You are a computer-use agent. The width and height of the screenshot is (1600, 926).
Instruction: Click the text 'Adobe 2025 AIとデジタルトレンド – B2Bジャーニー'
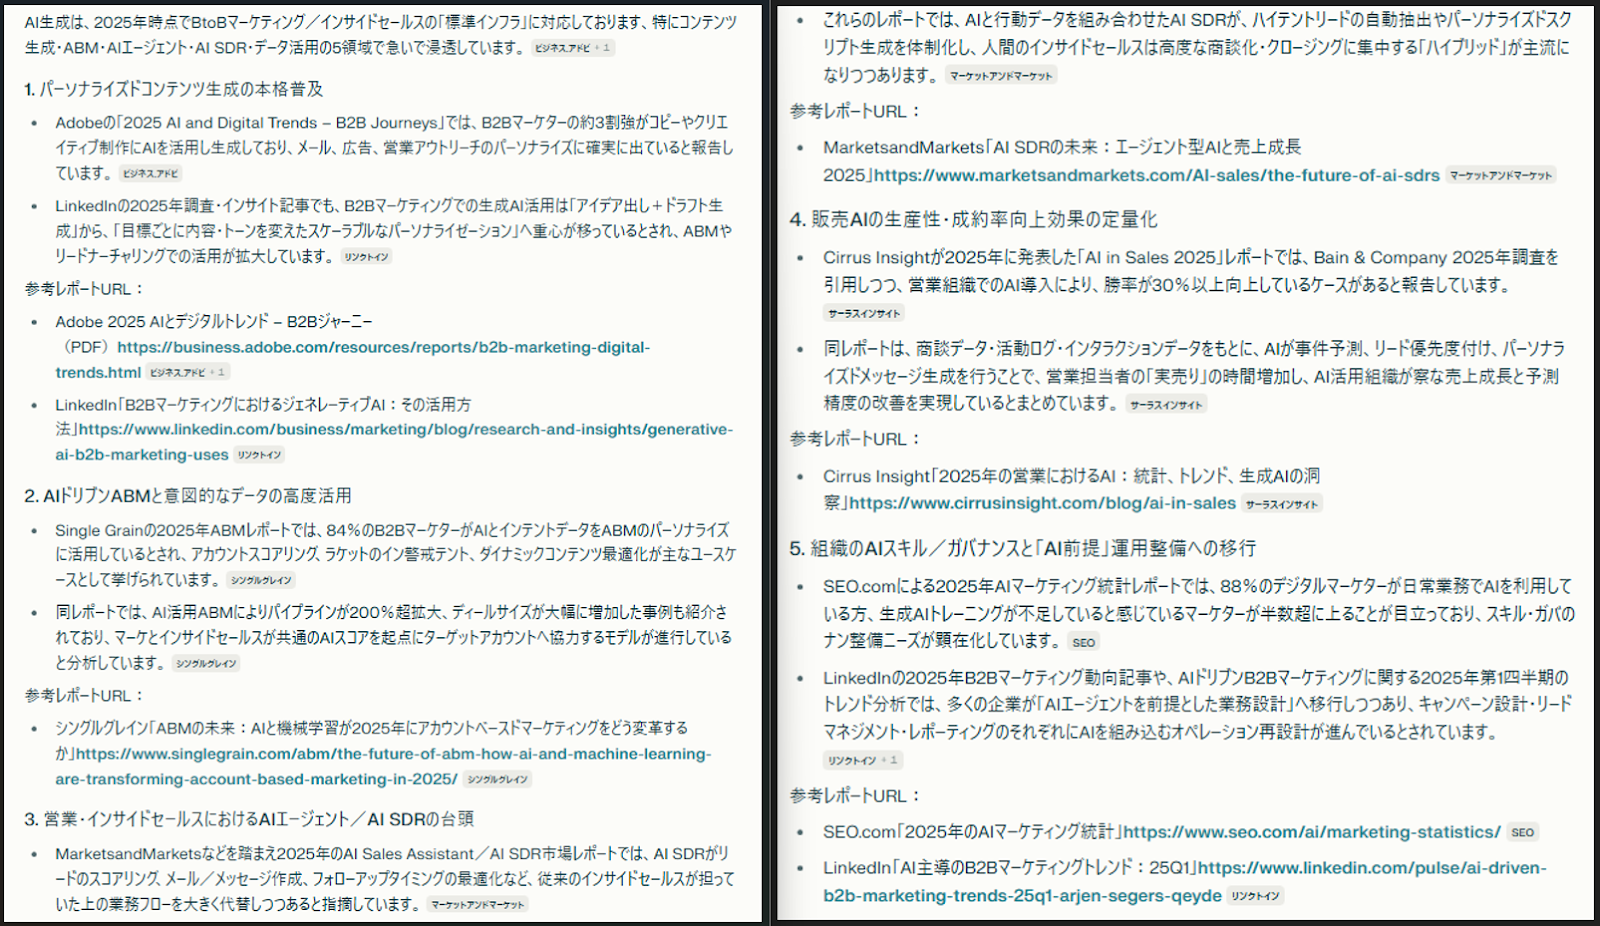point(214,322)
